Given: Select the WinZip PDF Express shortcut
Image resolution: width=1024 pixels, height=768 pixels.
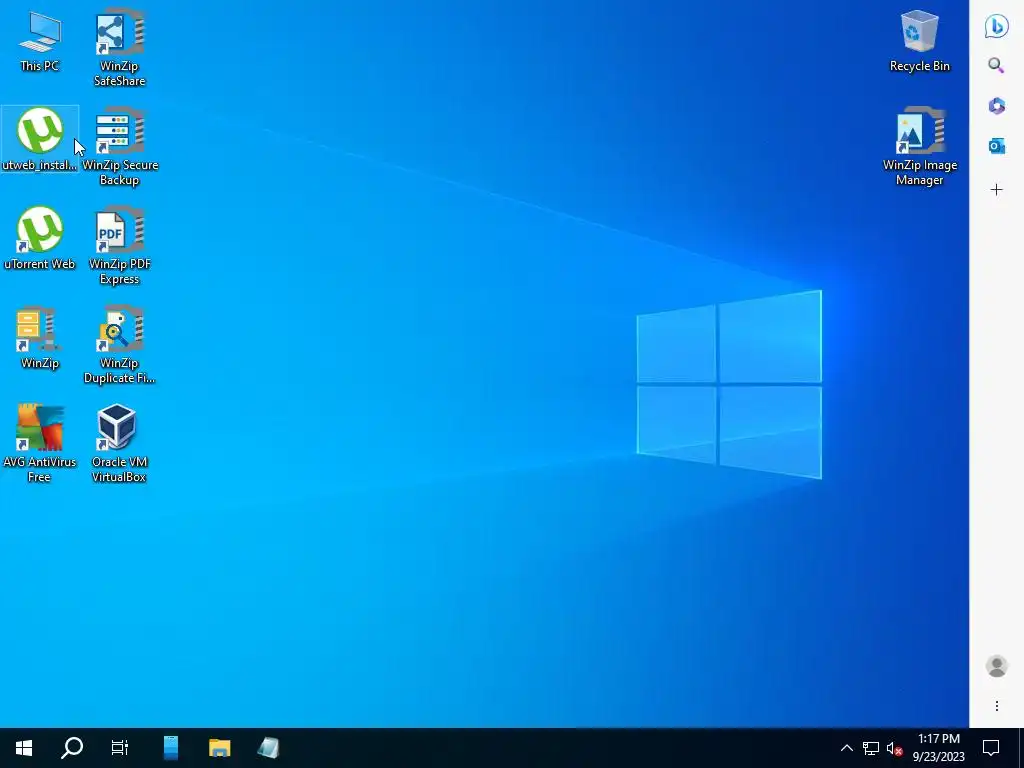Looking at the screenshot, I should coord(120,246).
